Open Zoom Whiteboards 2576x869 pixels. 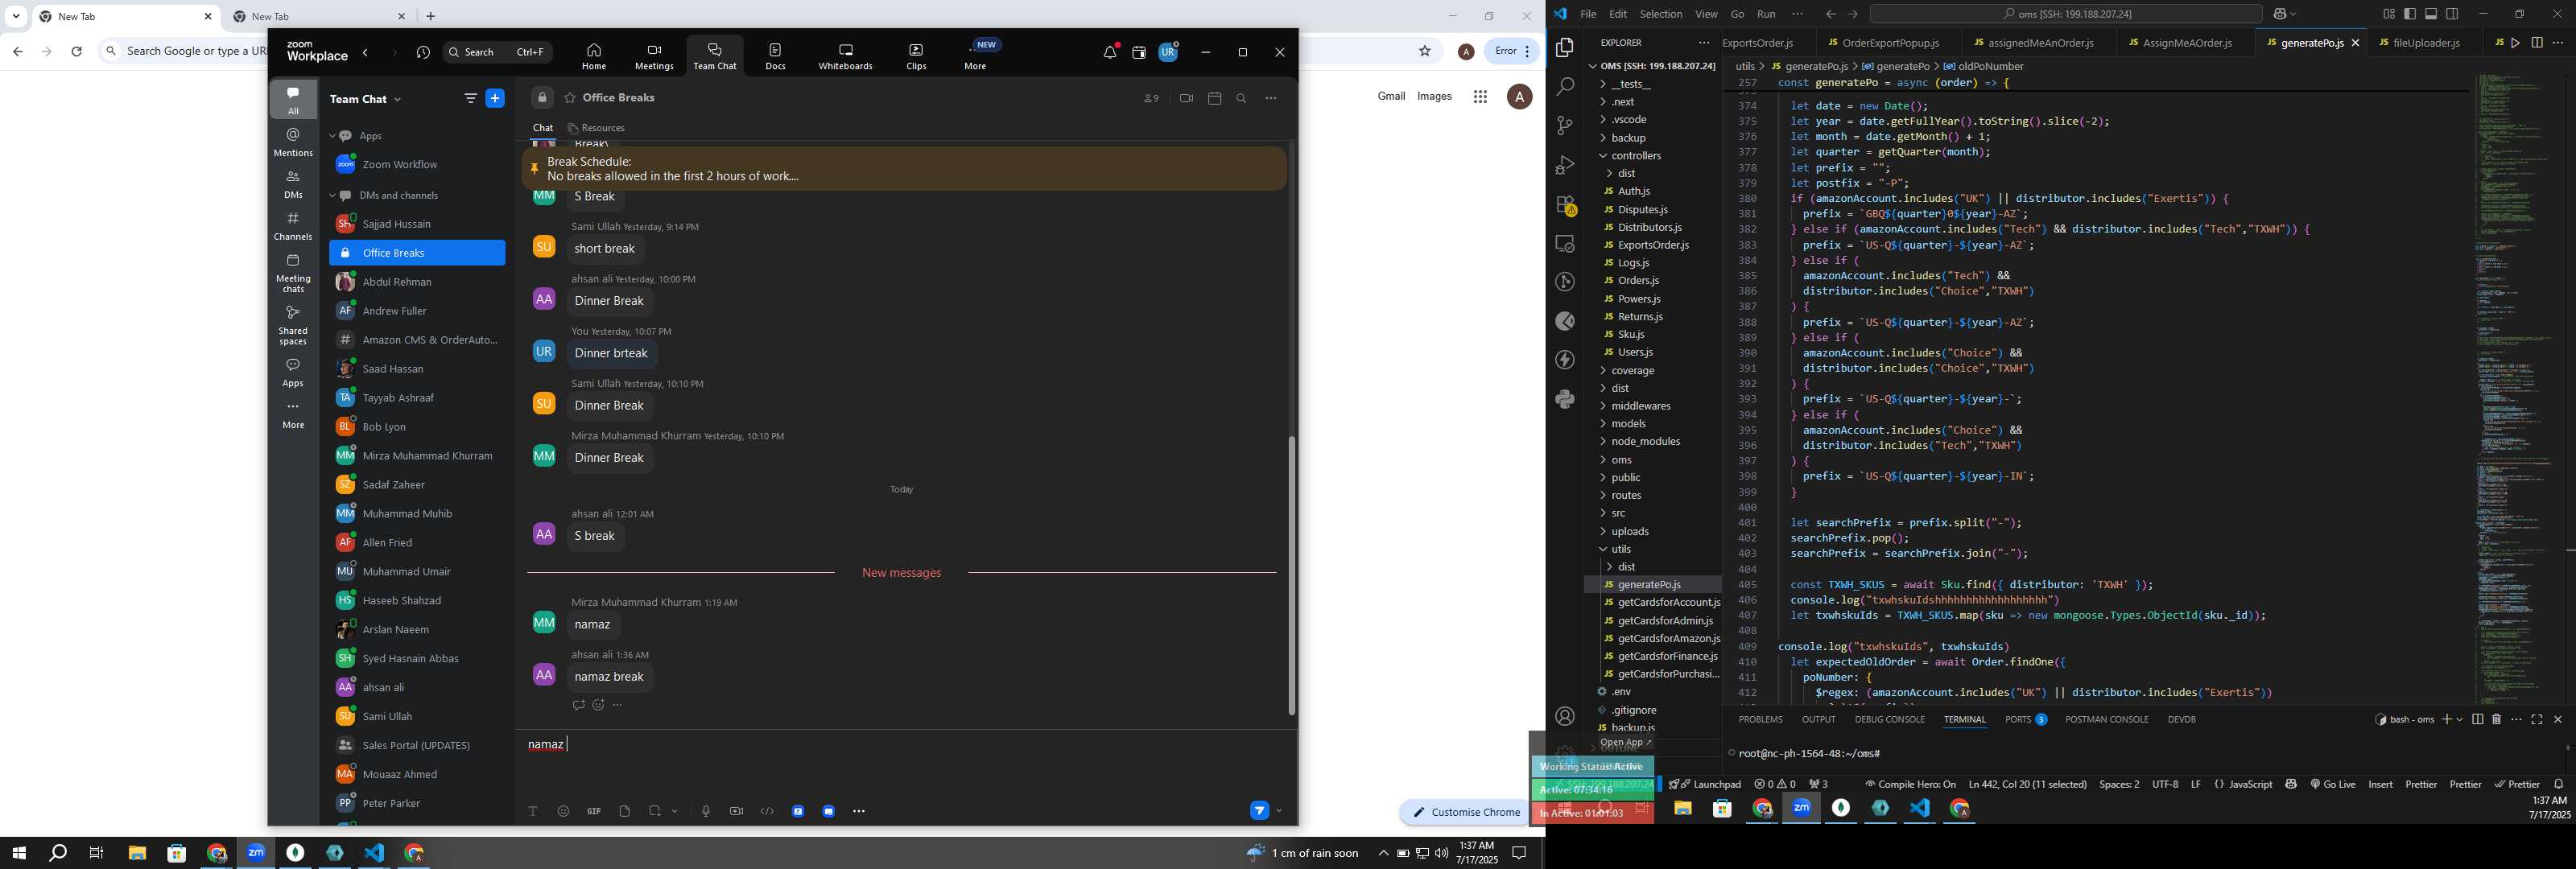845,57
